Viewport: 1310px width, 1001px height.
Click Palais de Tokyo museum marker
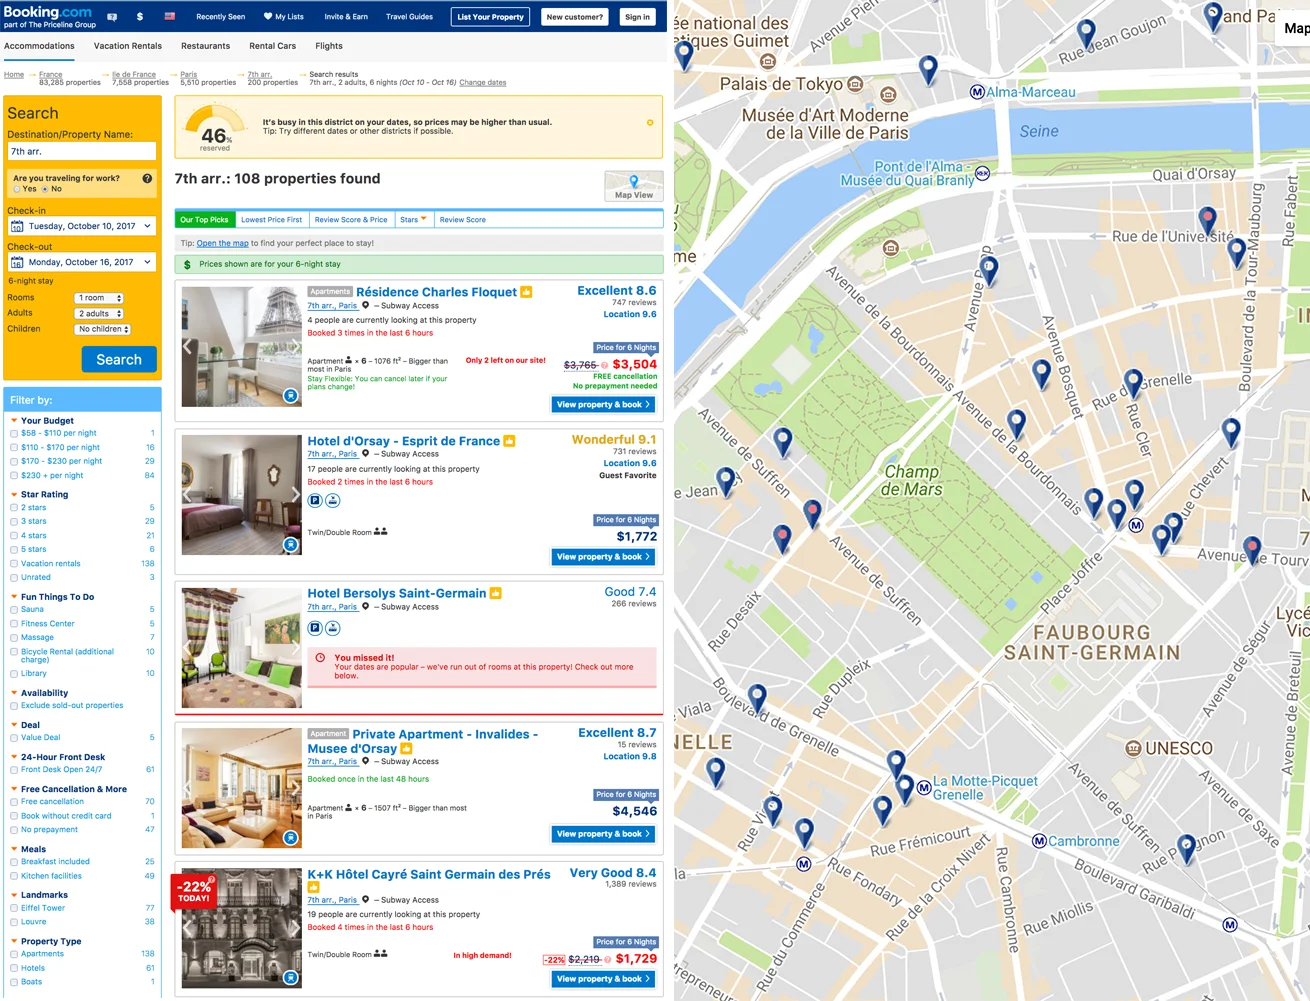click(x=856, y=84)
